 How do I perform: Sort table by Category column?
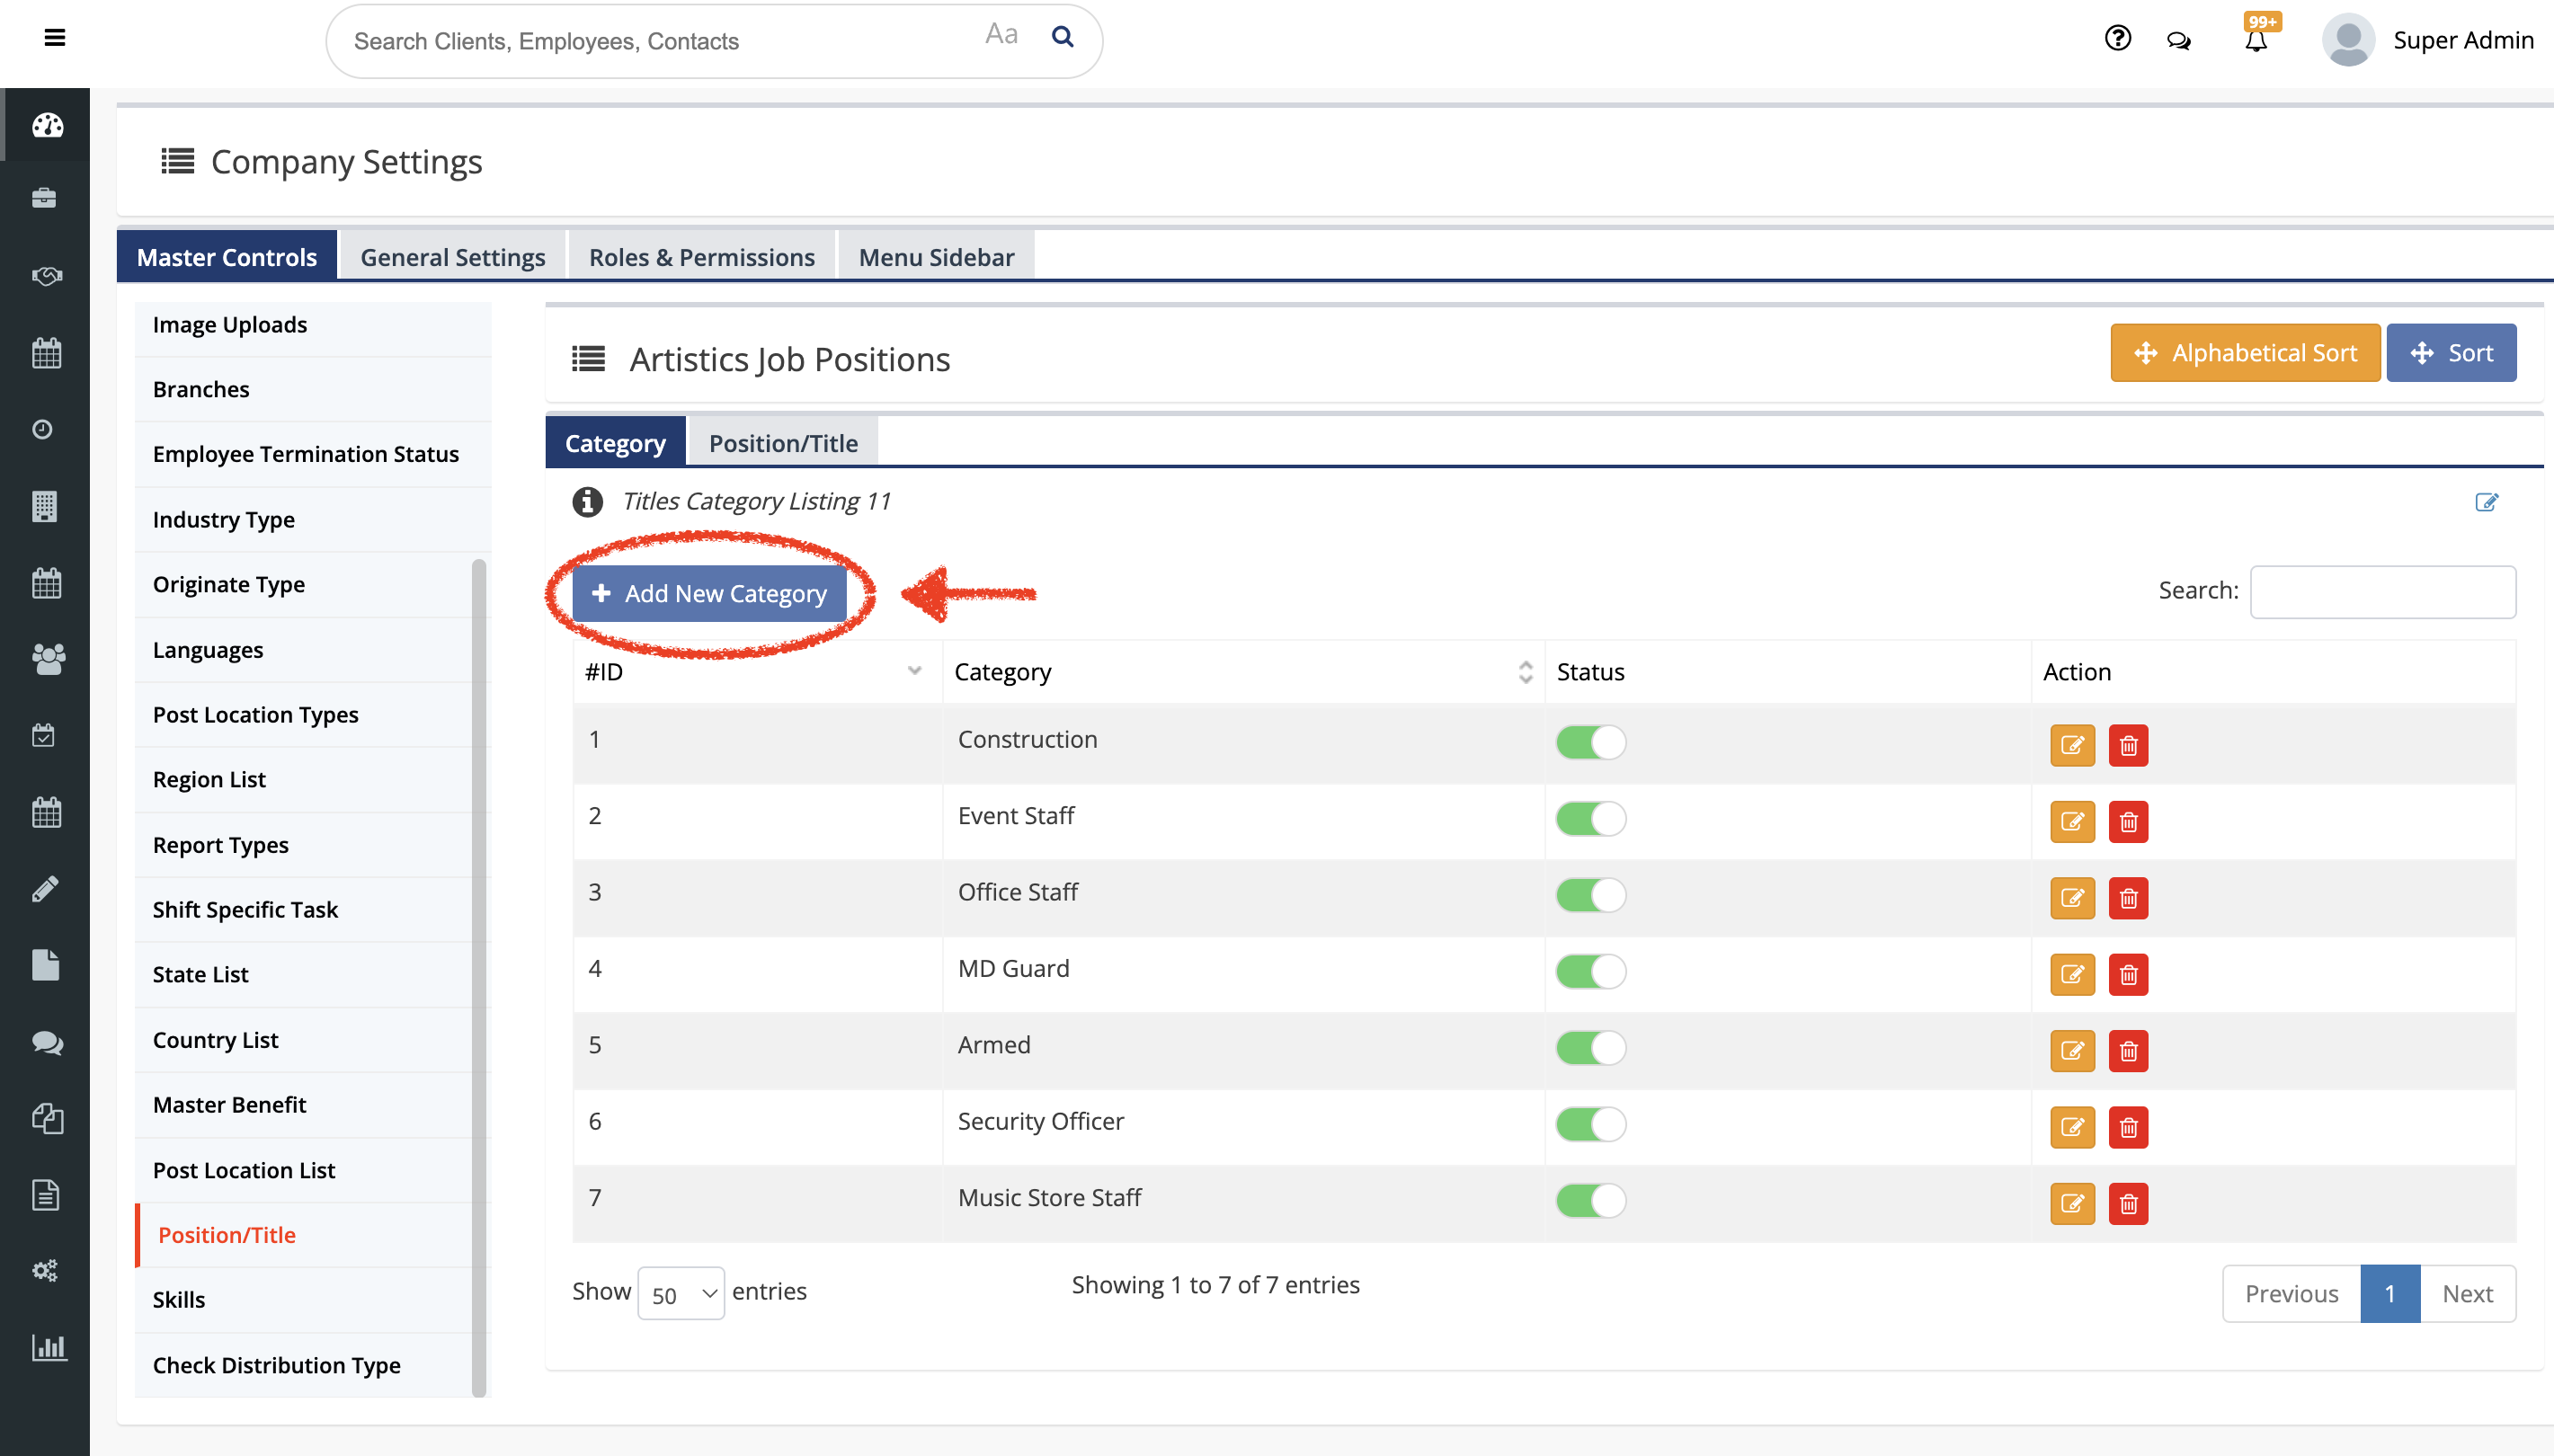[1243, 672]
